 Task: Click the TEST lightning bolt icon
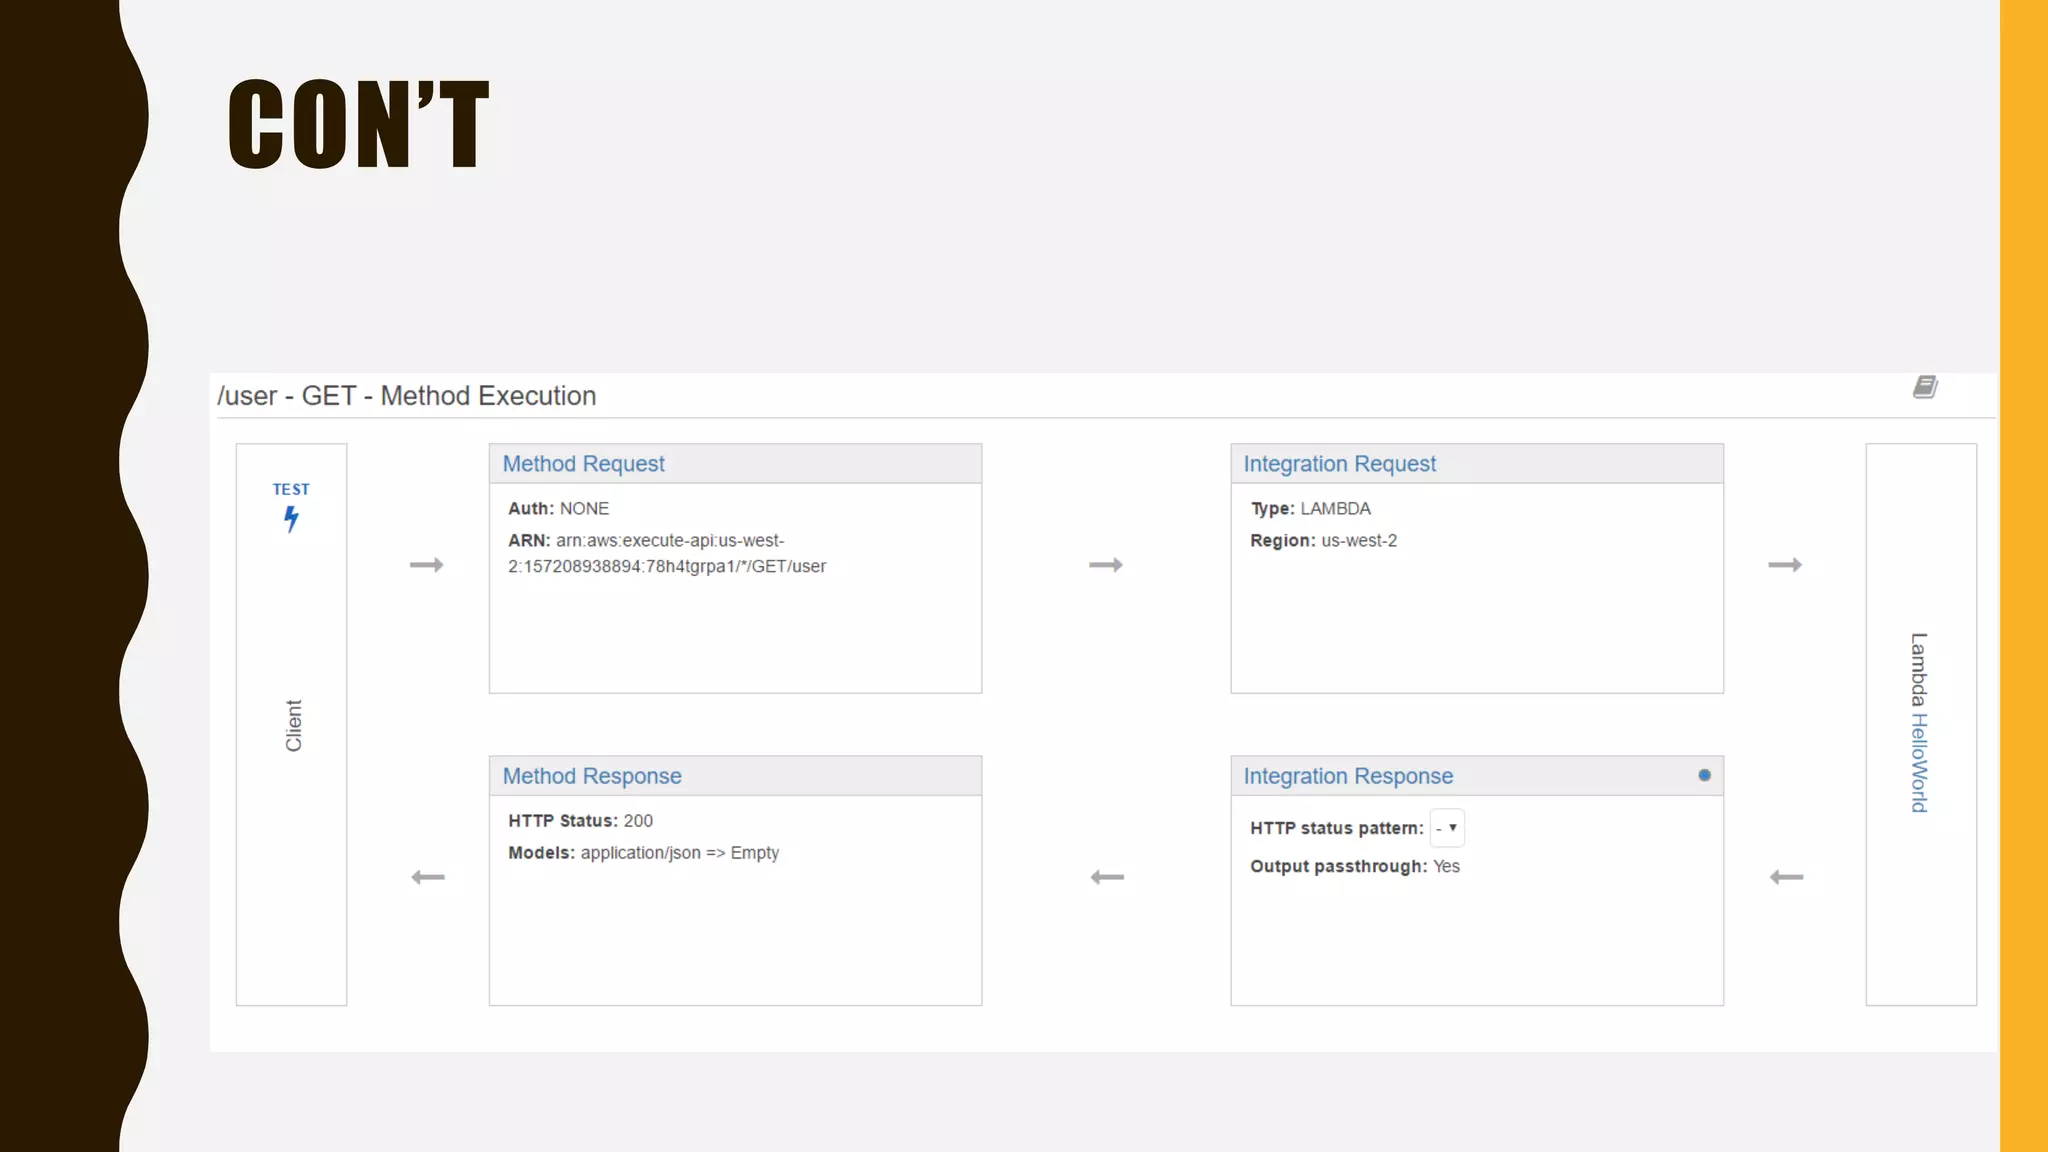point(291,519)
